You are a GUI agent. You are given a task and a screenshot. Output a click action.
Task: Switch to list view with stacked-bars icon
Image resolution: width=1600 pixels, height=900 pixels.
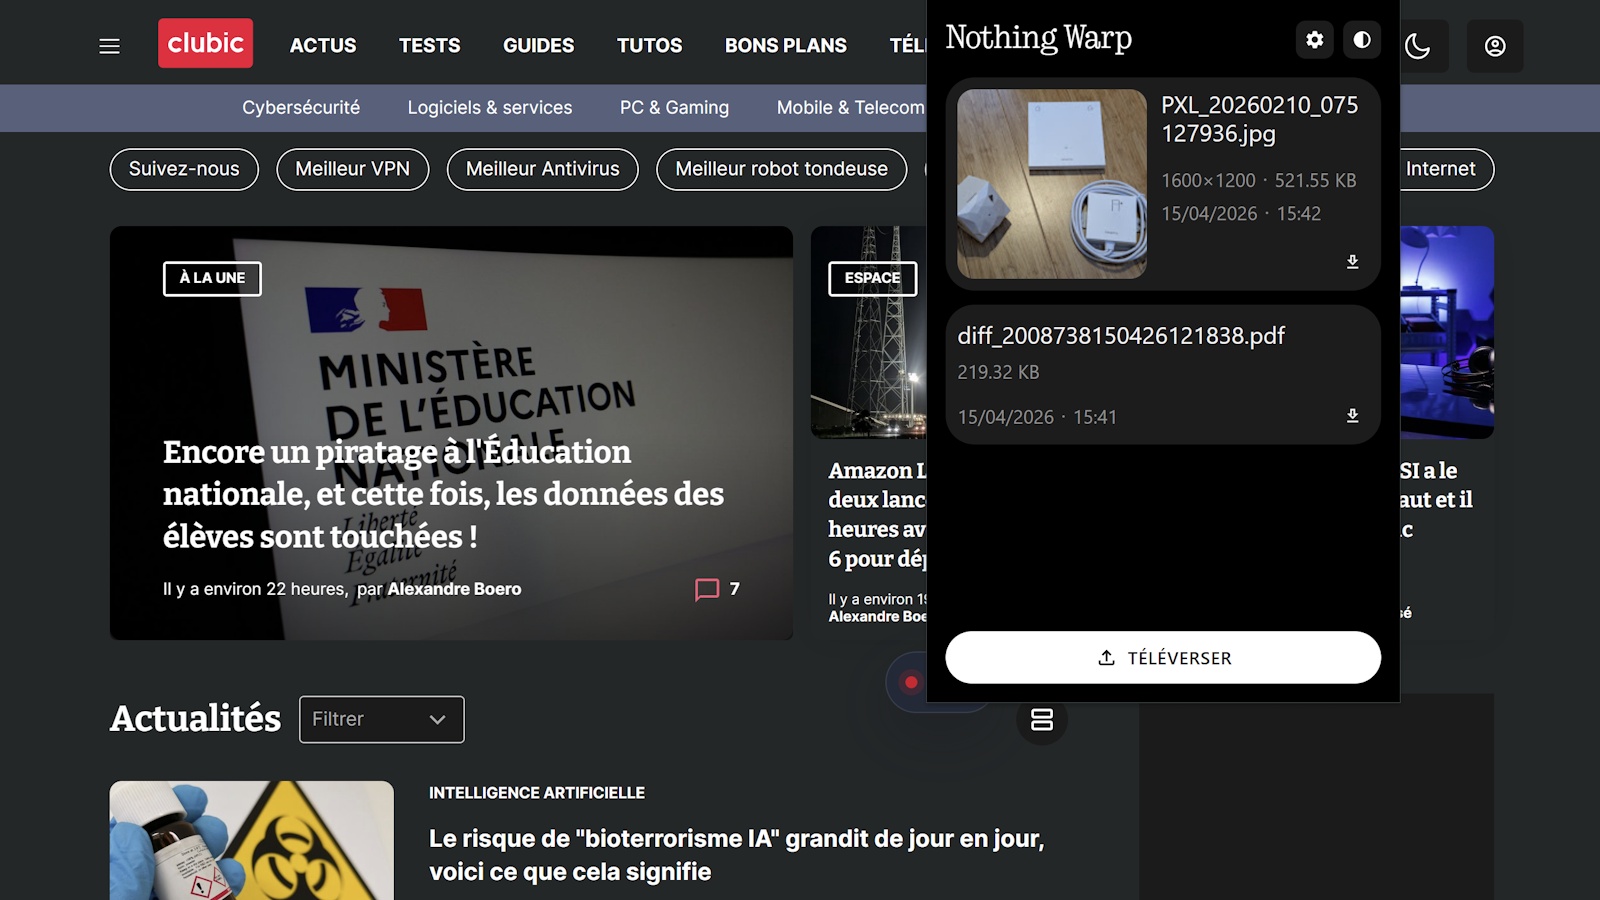click(1042, 718)
